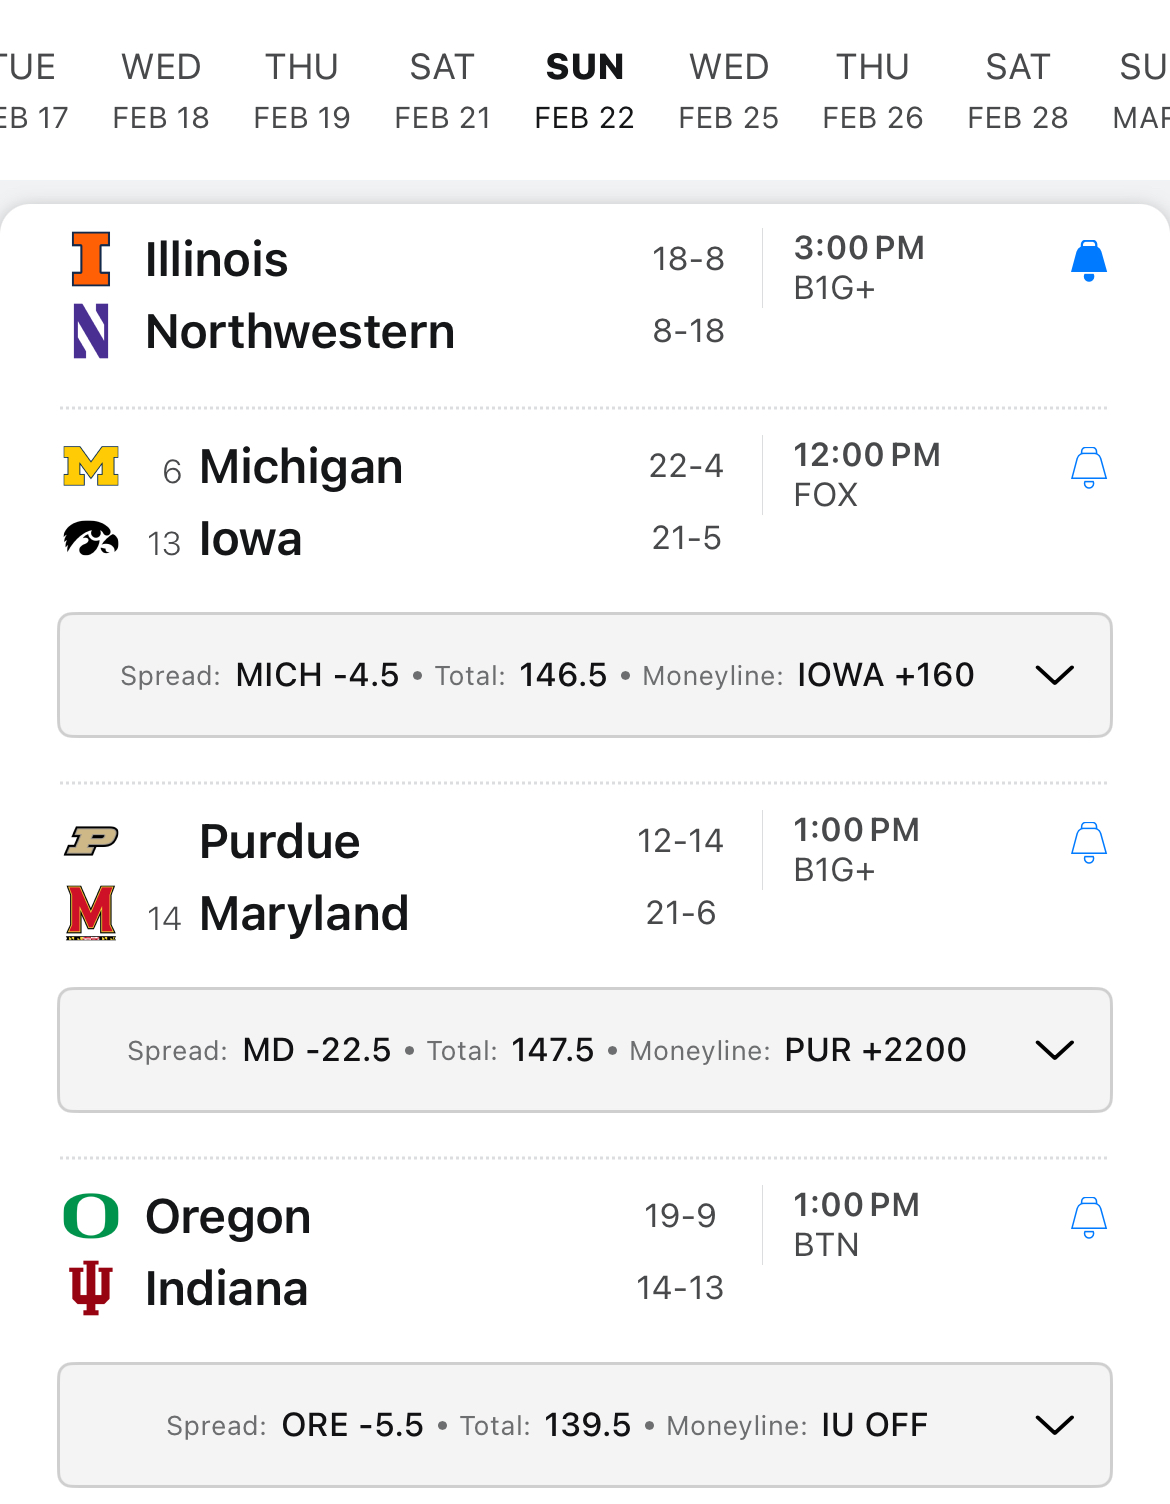Open the Maryland team name link

point(304,913)
